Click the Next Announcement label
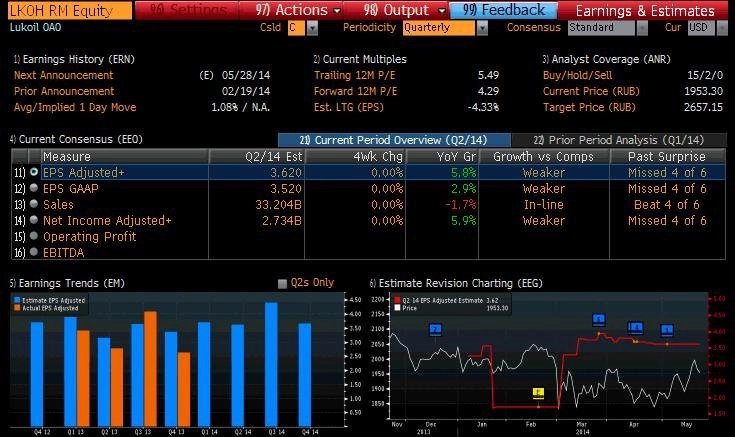Image resolution: width=735 pixels, height=437 pixels. pos(63,75)
